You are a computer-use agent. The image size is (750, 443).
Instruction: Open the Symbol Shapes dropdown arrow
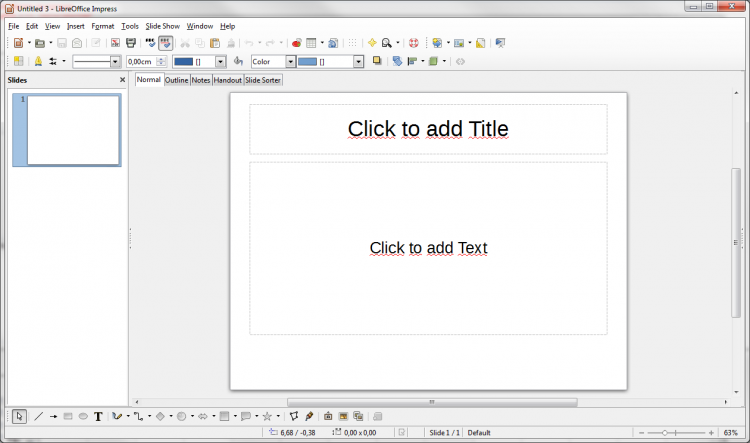click(192, 417)
